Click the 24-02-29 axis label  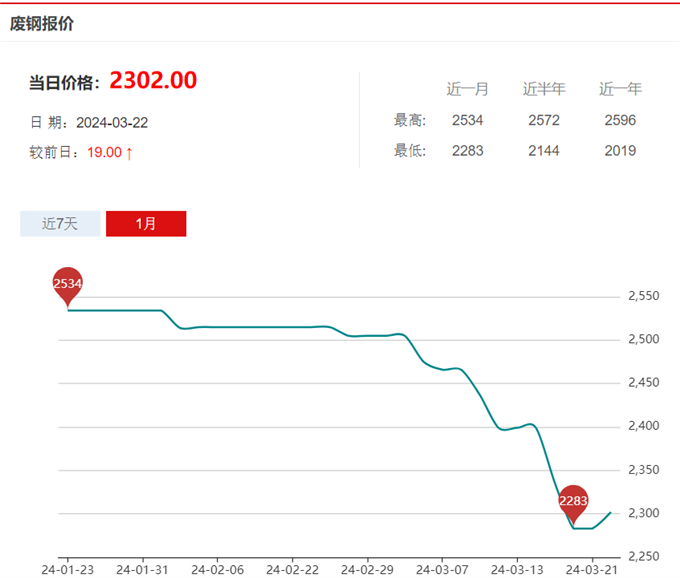[x=367, y=570]
